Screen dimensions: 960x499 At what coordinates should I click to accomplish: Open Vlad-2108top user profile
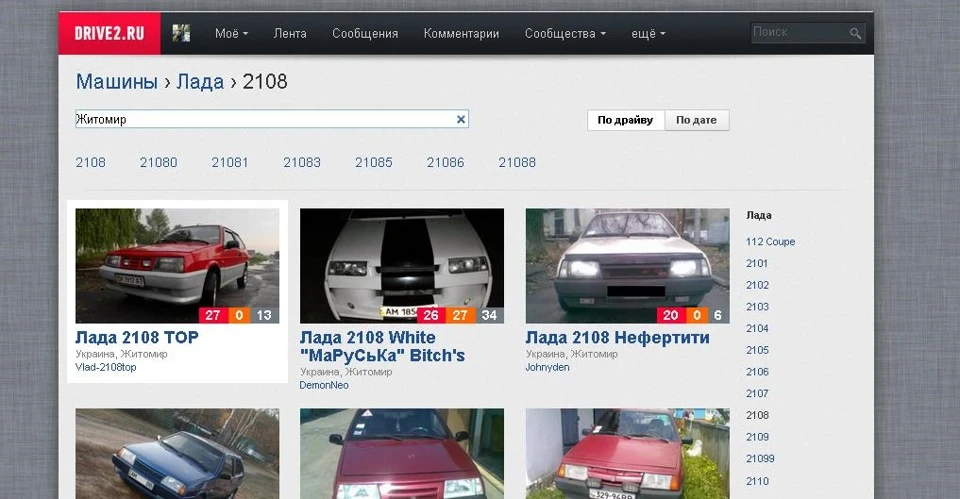[106, 367]
